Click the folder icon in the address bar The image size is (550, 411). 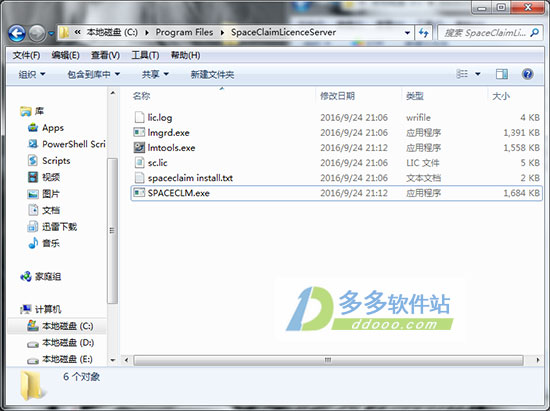pos(63,33)
